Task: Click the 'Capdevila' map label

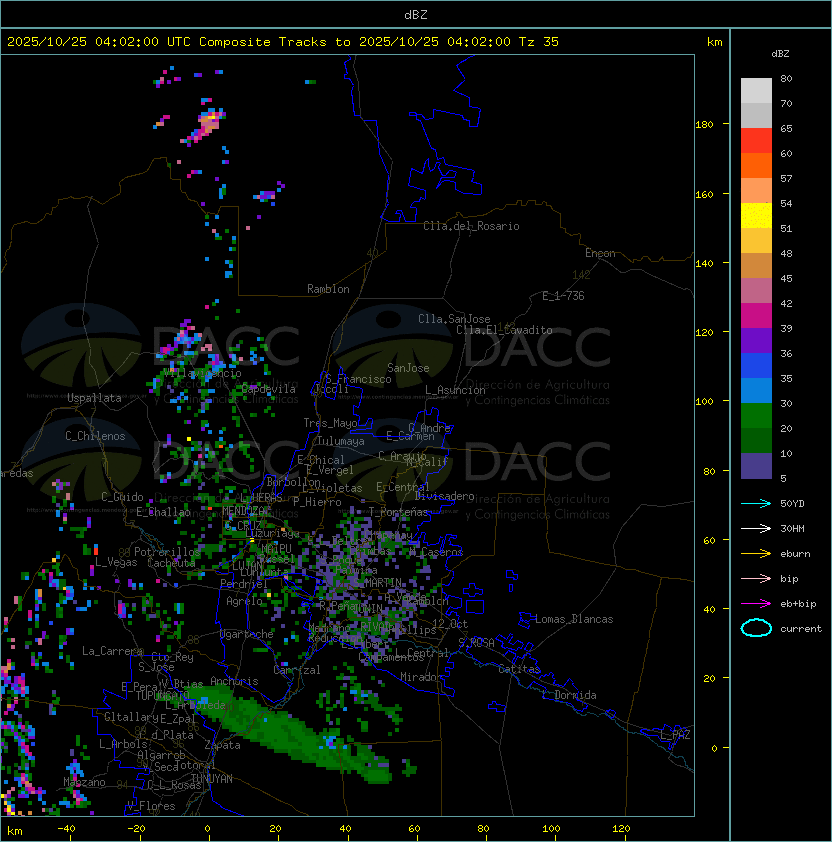Action: pos(269,389)
